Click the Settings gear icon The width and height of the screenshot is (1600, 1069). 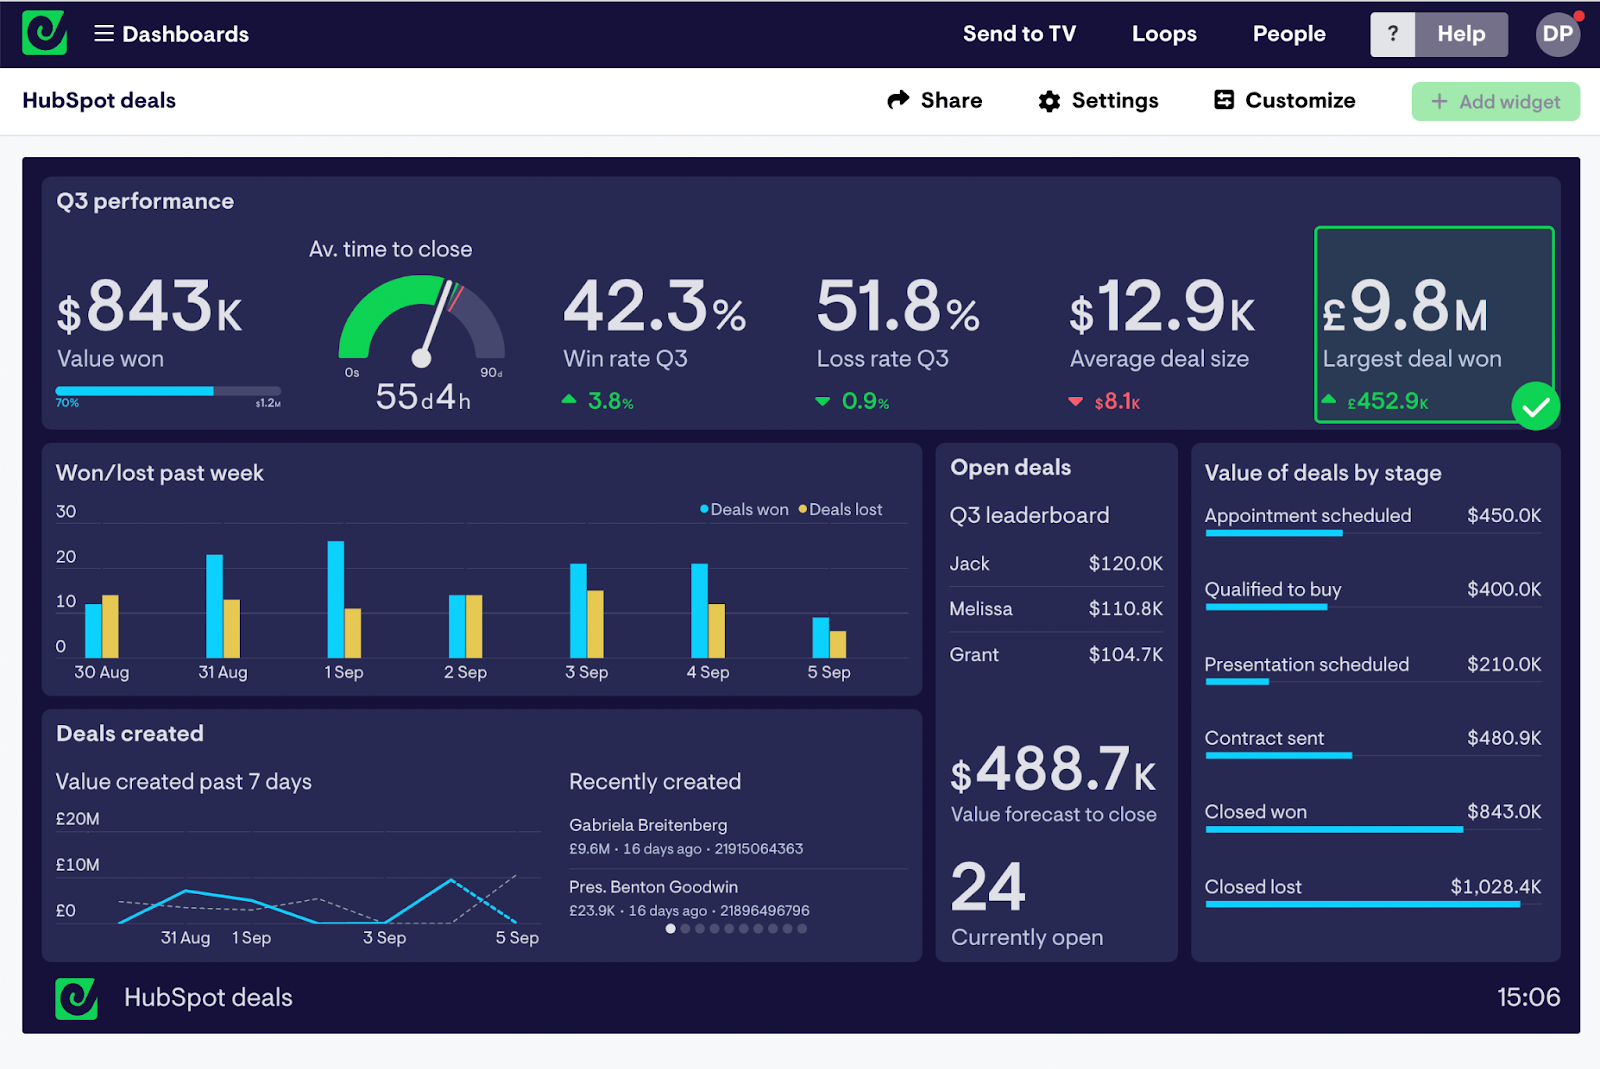[1049, 101]
